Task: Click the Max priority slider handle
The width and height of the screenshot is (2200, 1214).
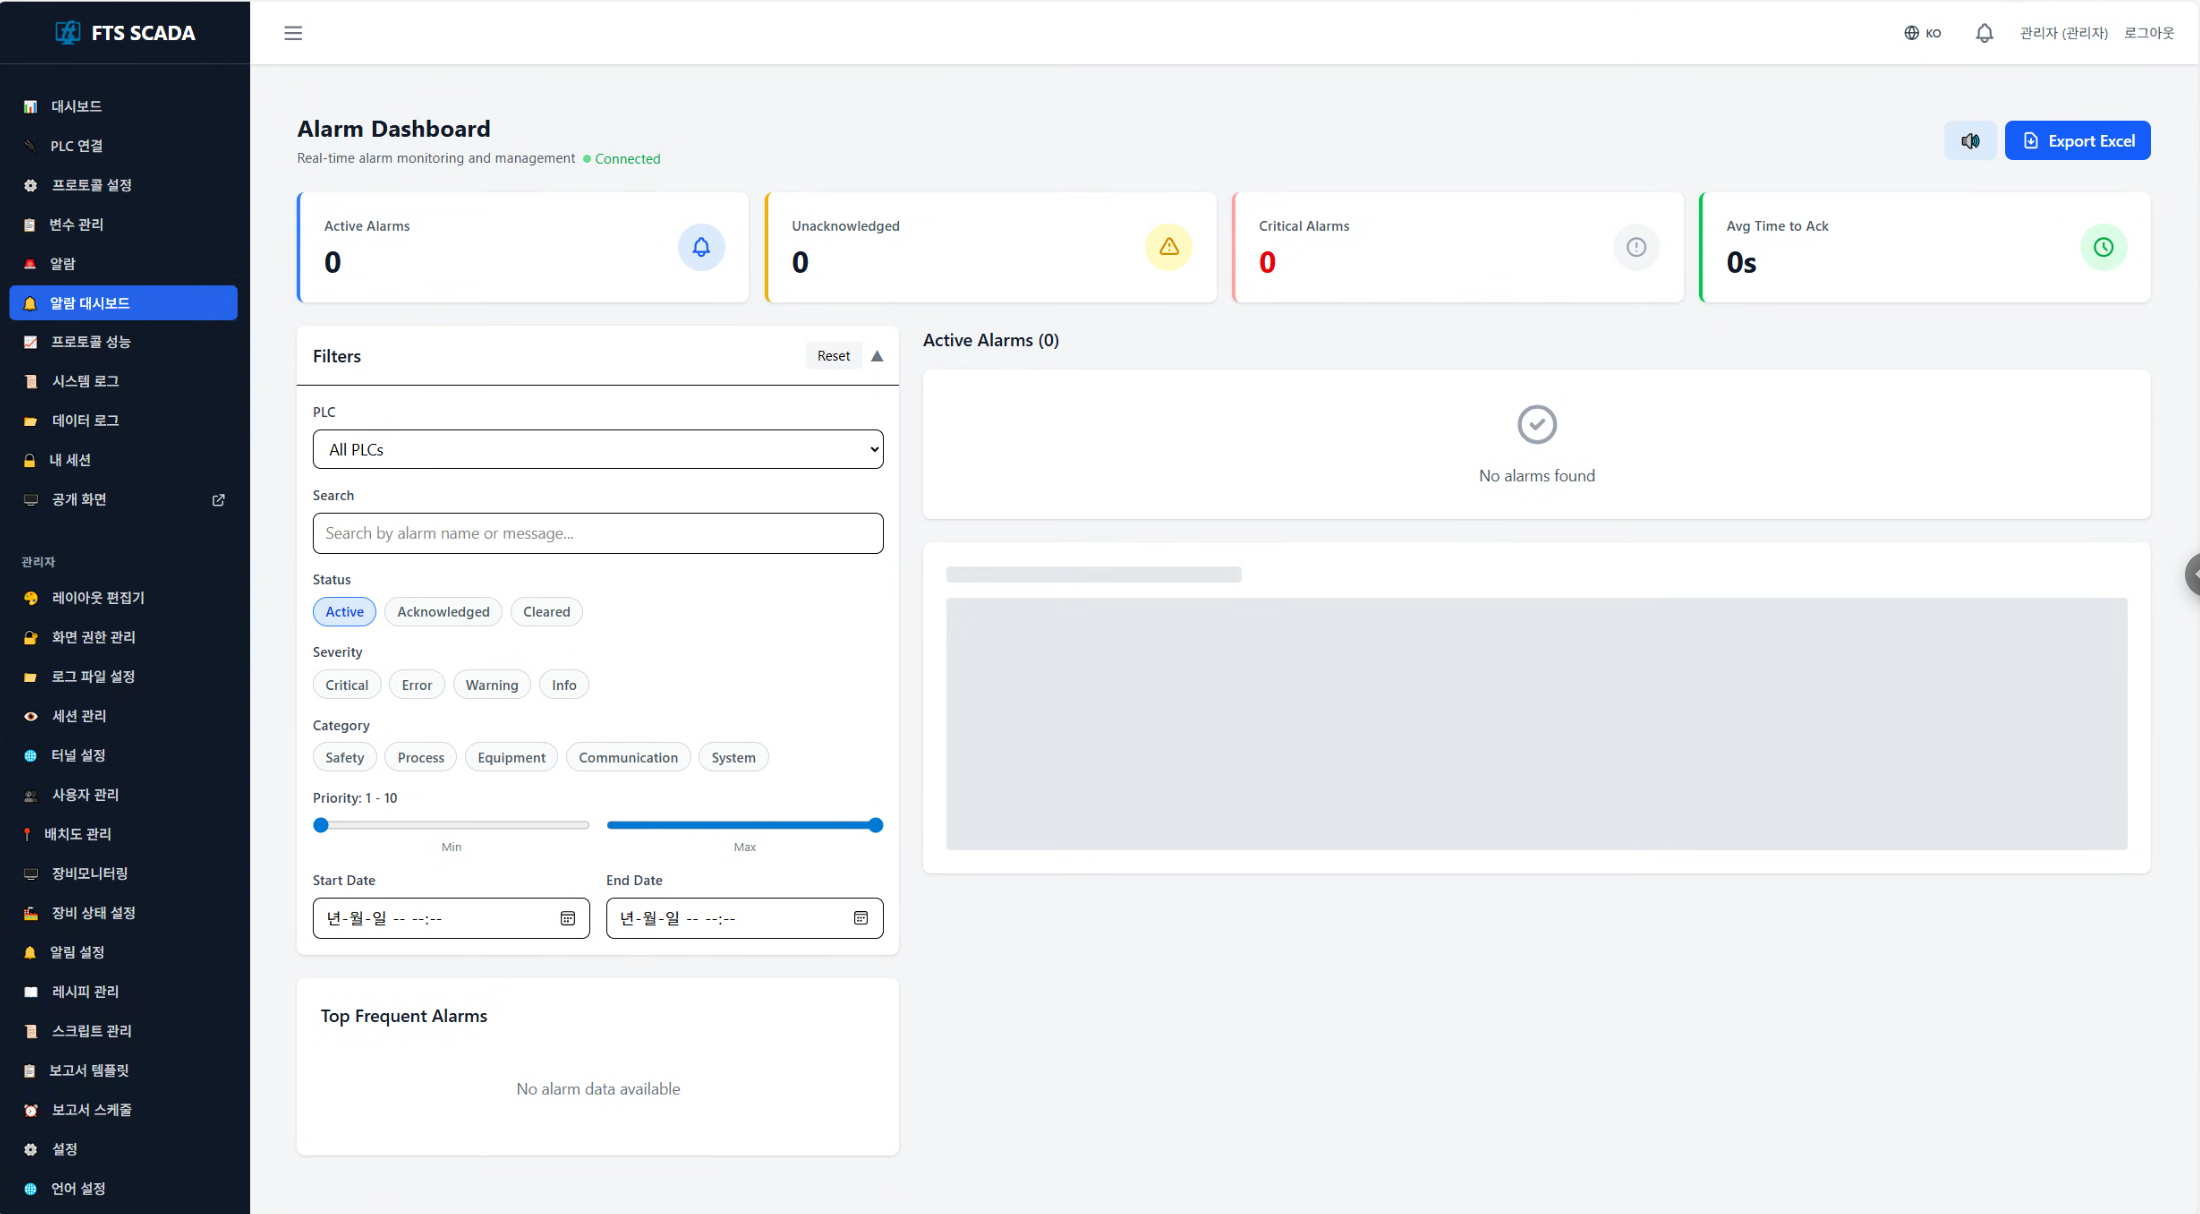Action: 875,825
